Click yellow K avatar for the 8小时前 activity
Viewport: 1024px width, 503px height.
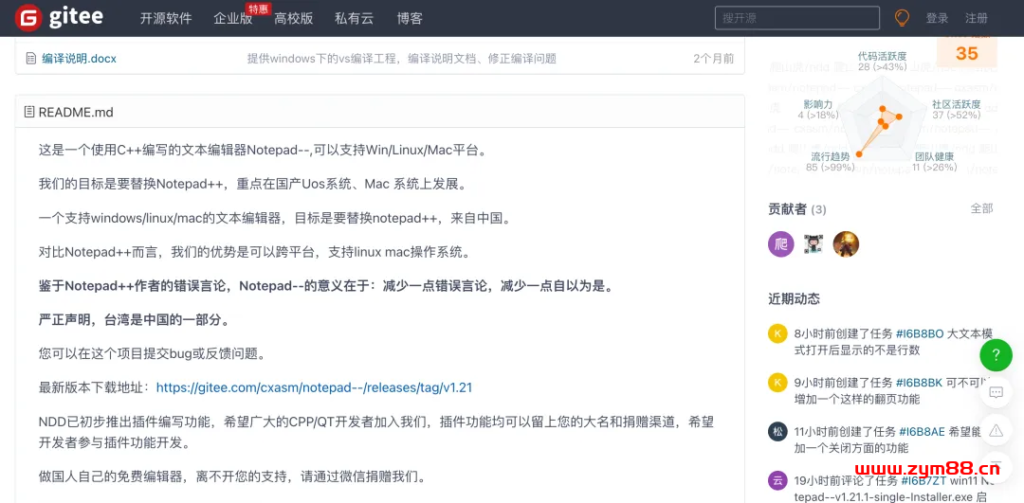pos(777,333)
